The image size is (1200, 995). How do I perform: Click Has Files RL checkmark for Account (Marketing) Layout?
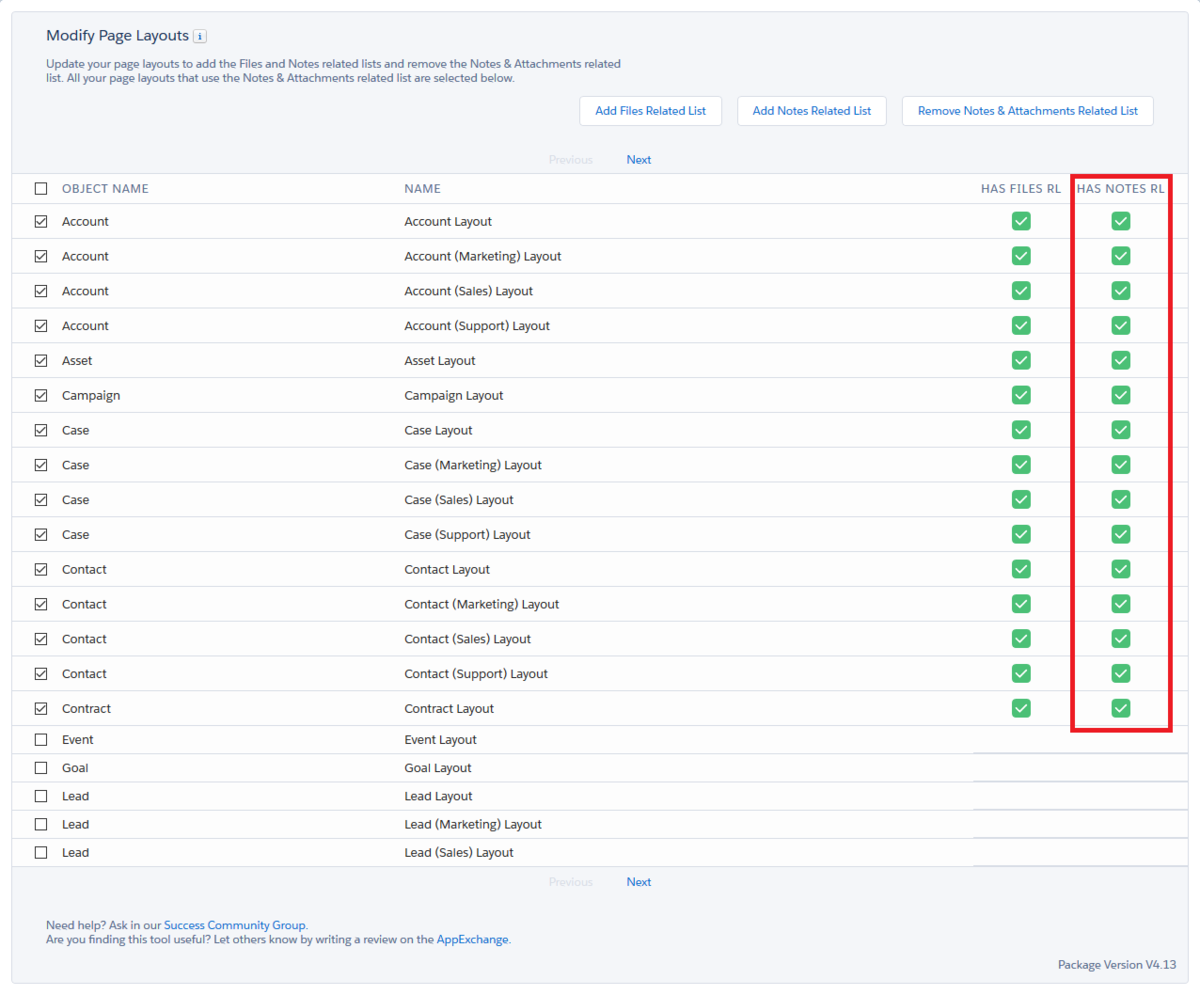(1021, 256)
